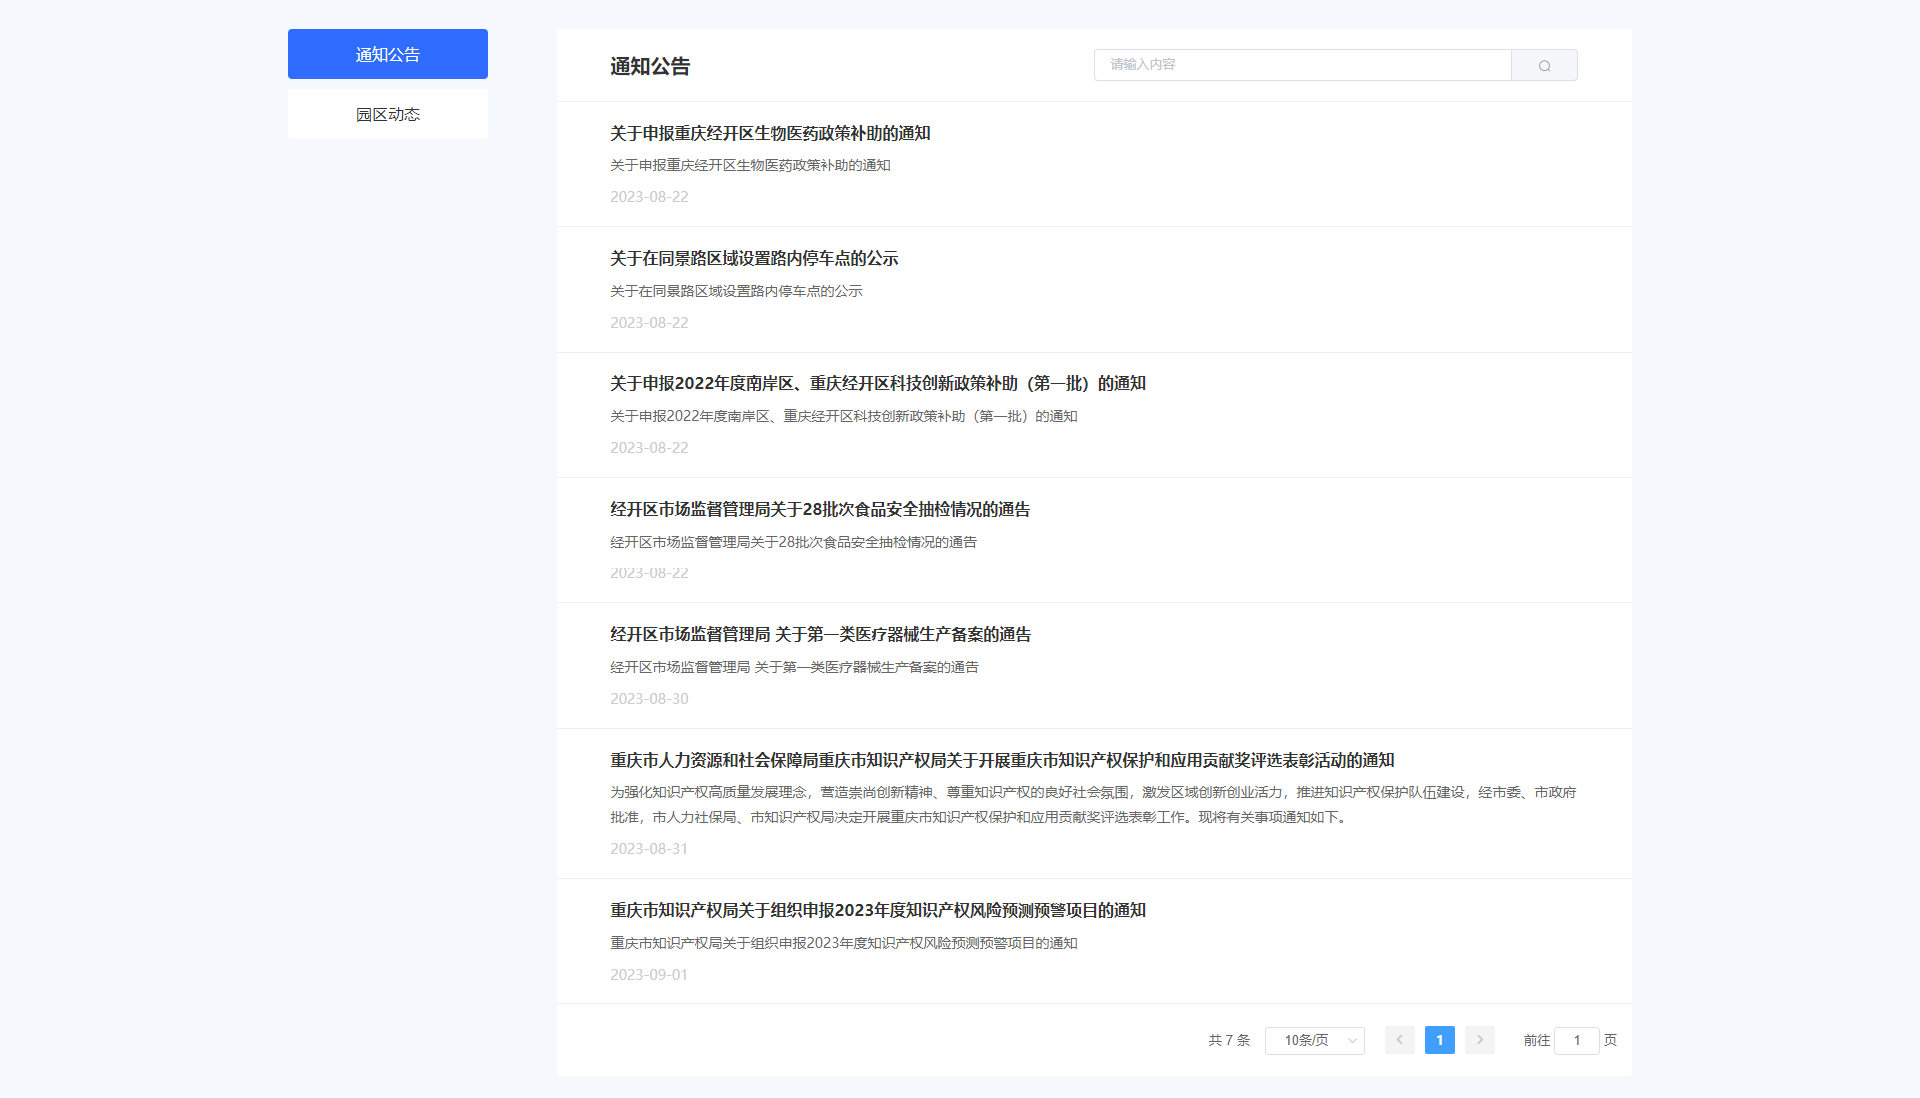The width and height of the screenshot is (1920, 1098).
Task: Select the 通知公告 sidebar tab
Action: [x=387, y=54]
